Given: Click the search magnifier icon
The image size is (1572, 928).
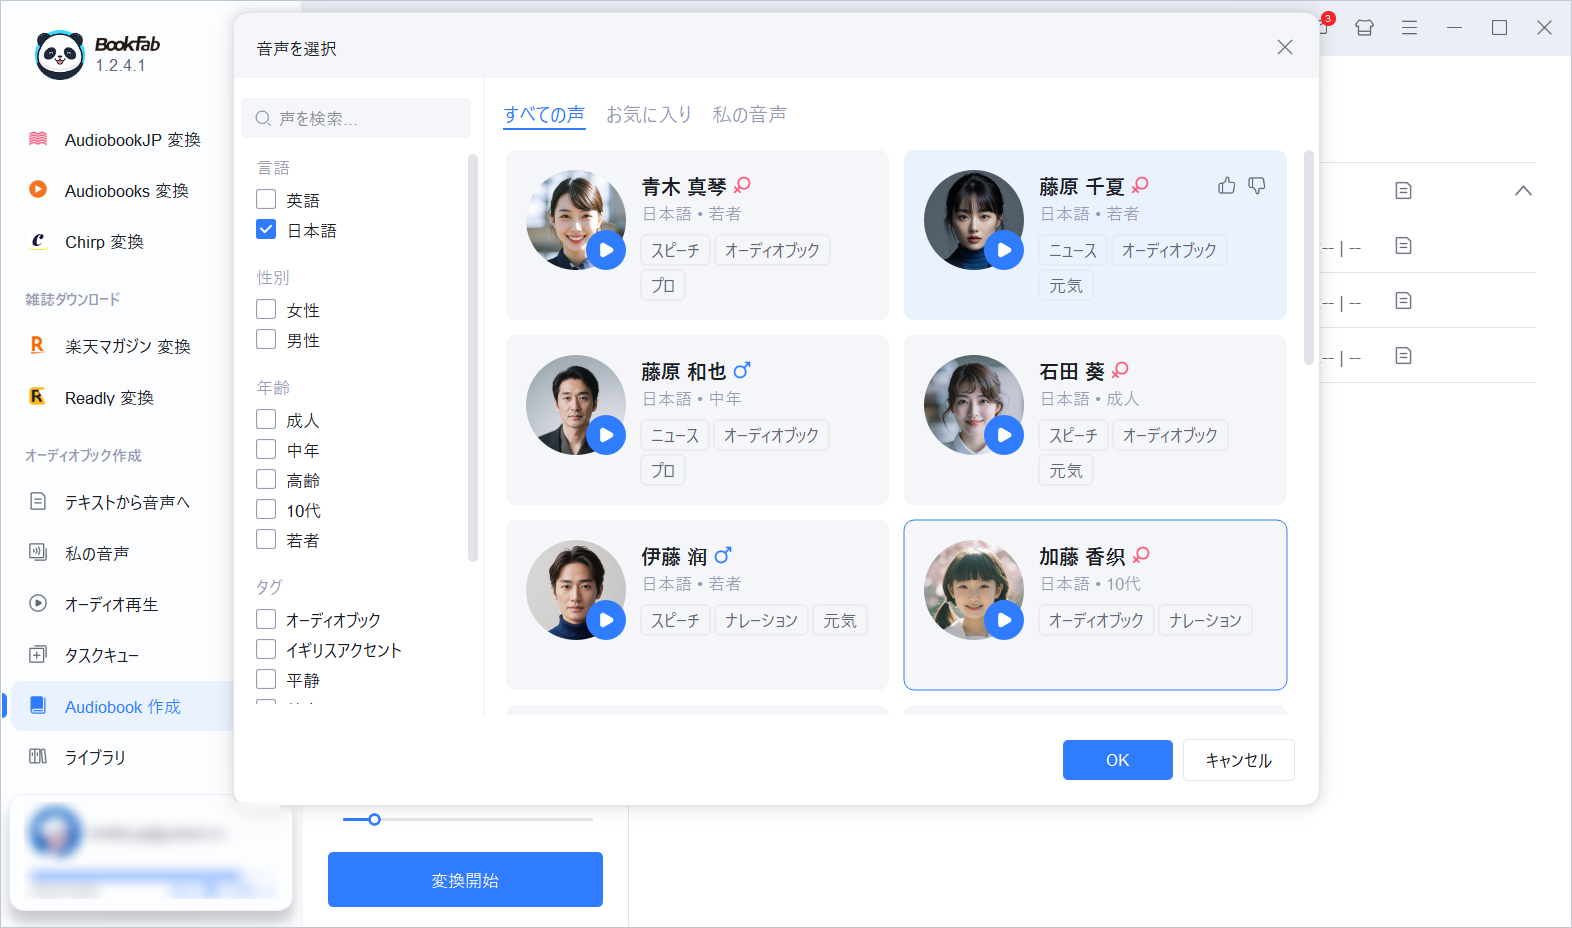Looking at the screenshot, I should [263, 118].
